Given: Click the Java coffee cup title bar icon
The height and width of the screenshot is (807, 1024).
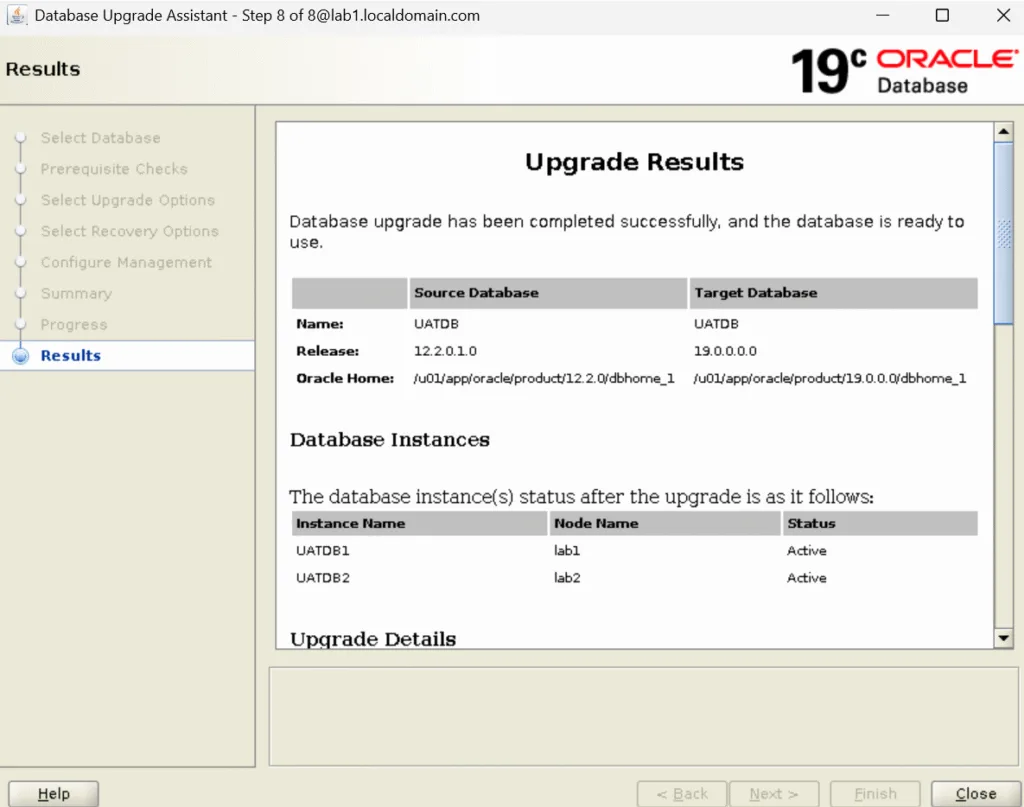Looking at the screenshot, I should pyautogui.click(x=18, y=15).
